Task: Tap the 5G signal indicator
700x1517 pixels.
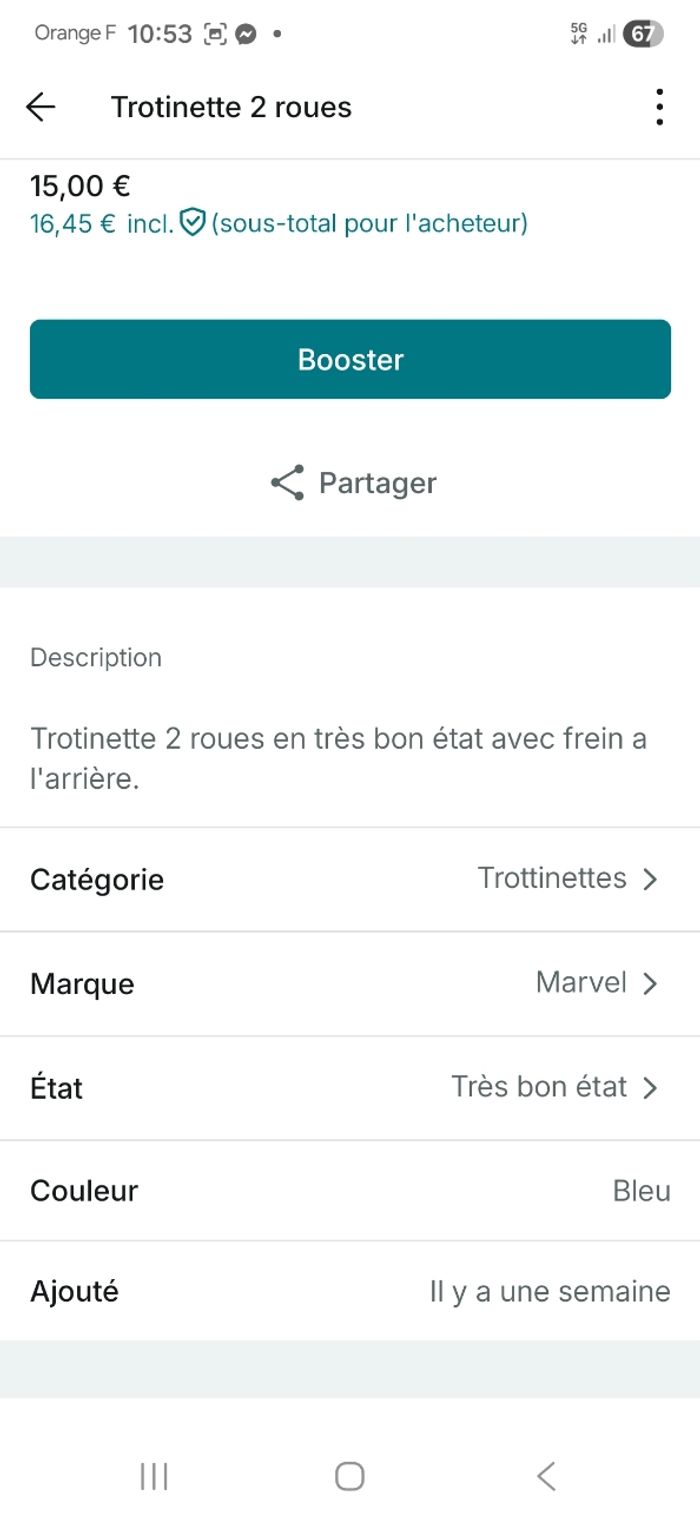Action: [579, 34]
